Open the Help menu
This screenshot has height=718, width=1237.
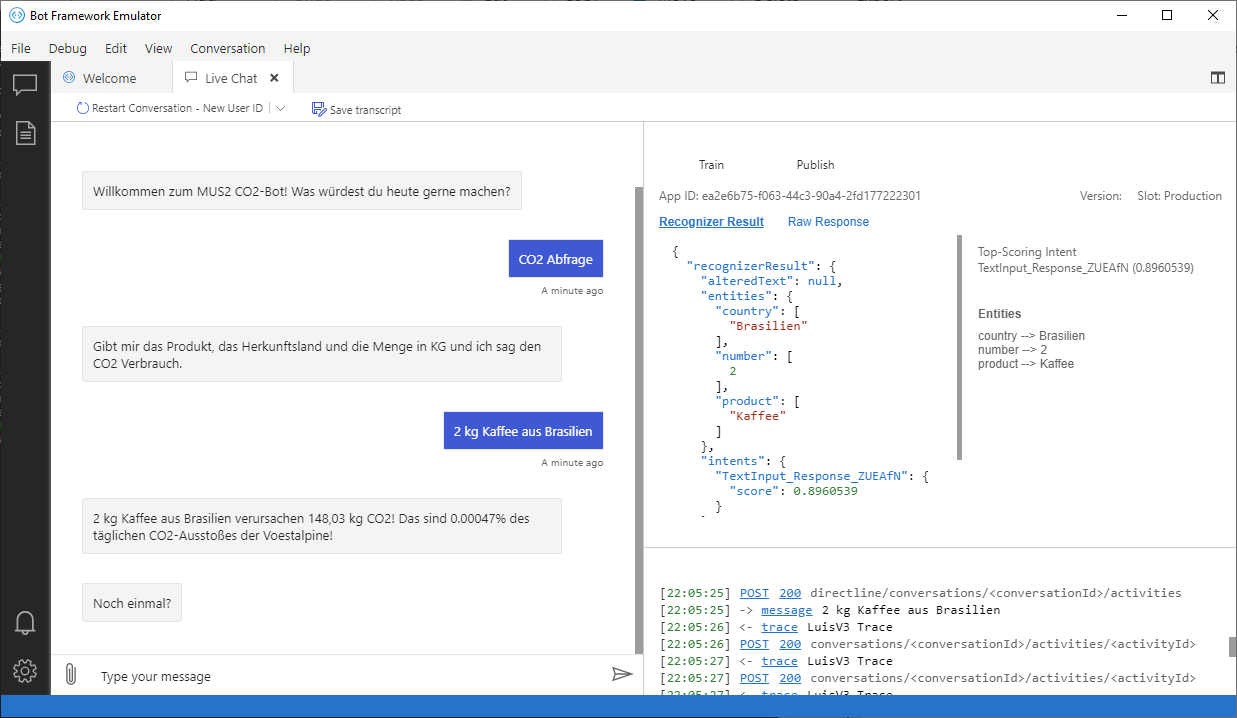click(297, 48)
